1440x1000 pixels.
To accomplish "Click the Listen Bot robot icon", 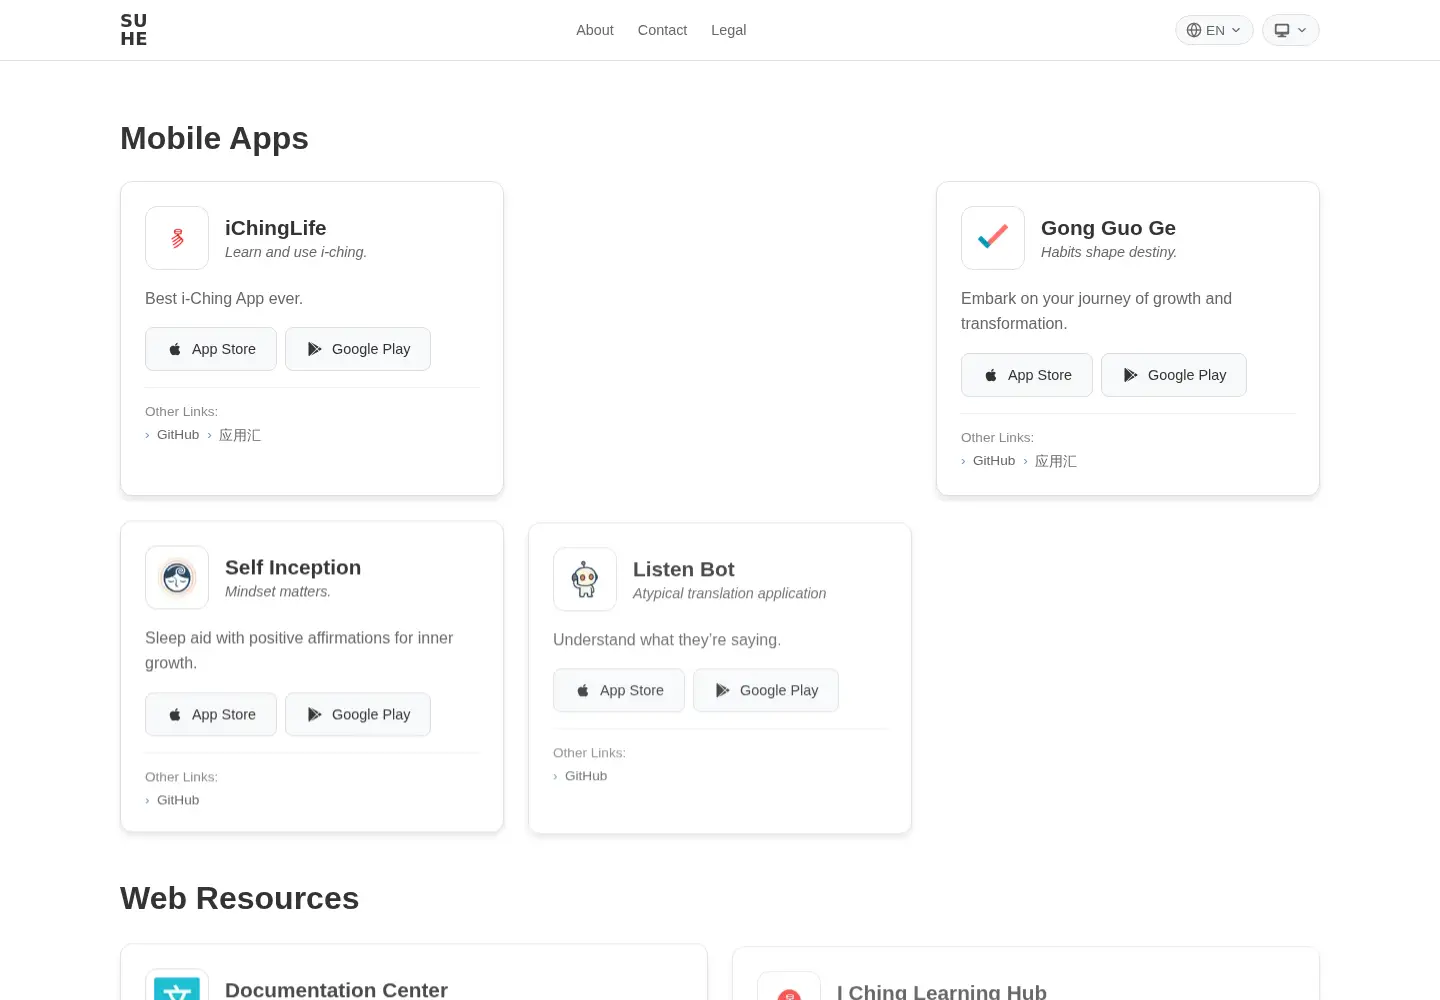I will click(585, 579).
